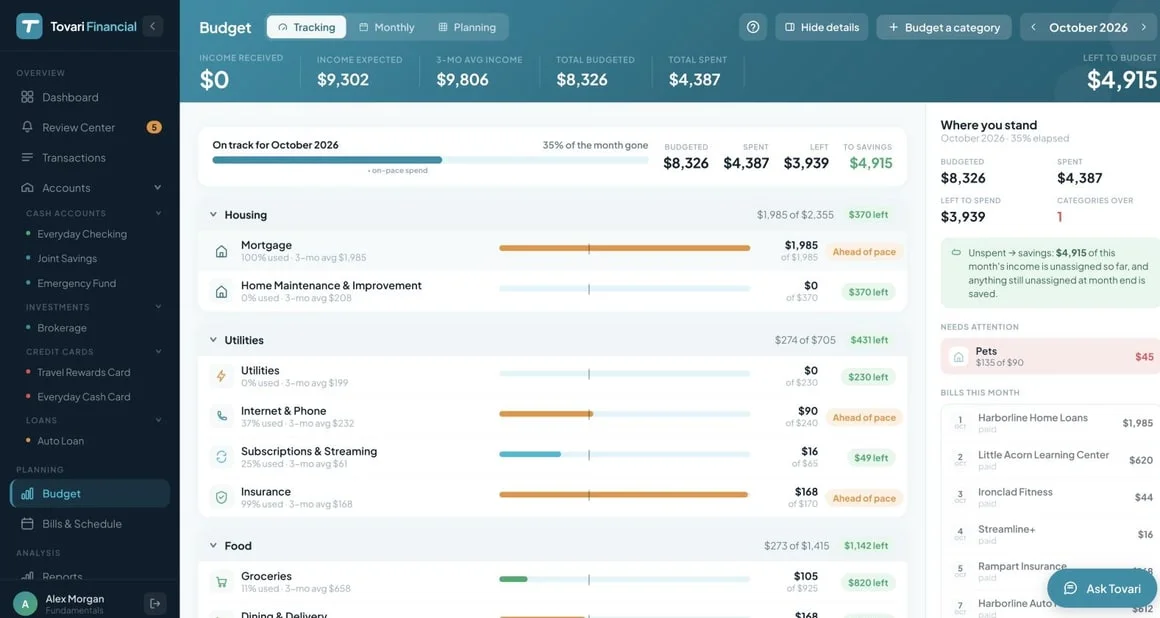Screen dimensions: 1160x618
Task: Click the Groceries $820 left badge
Action: (868, 582)
